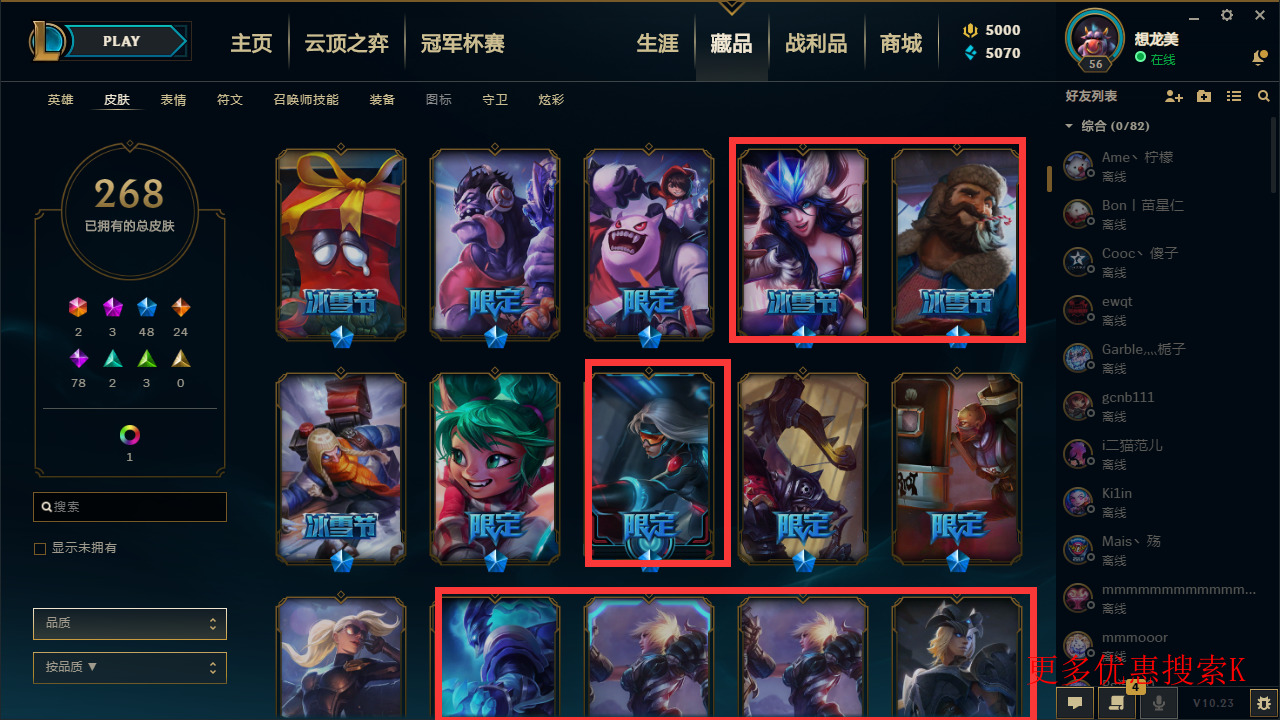1280x720 pixels.
Task: Mute the voice microphone icon
Action: pos(1159,703)
